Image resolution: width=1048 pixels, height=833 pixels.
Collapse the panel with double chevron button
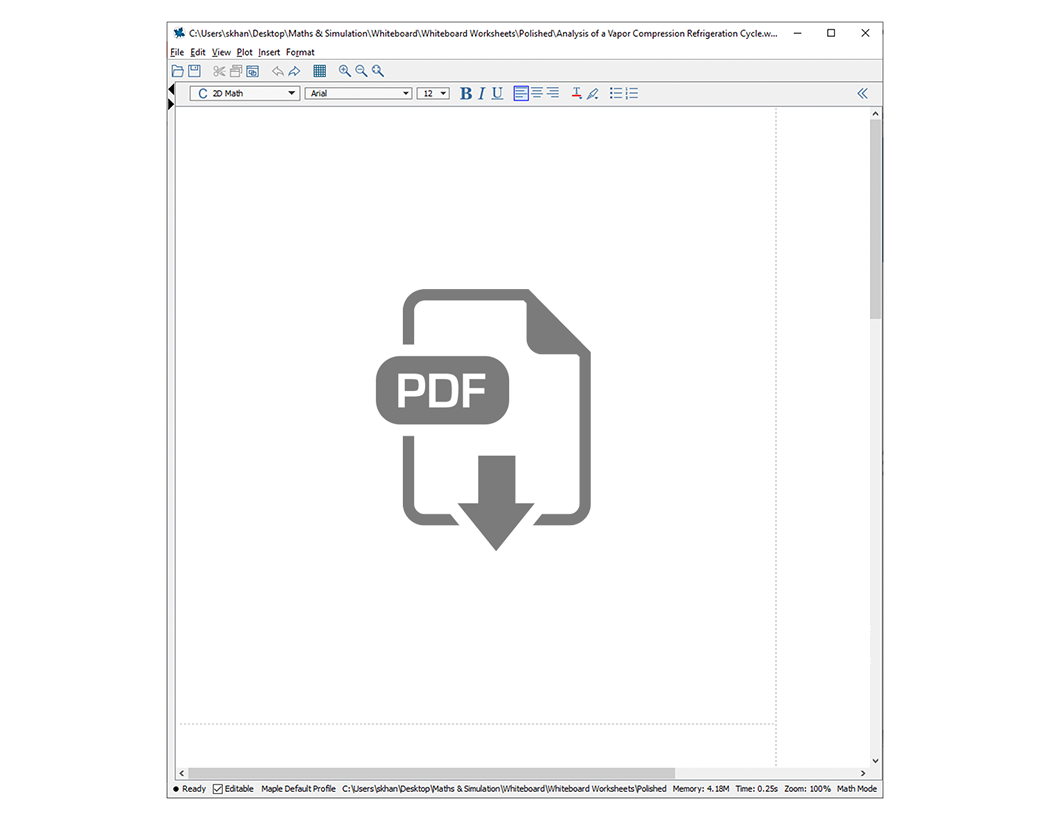click(862, 93)
